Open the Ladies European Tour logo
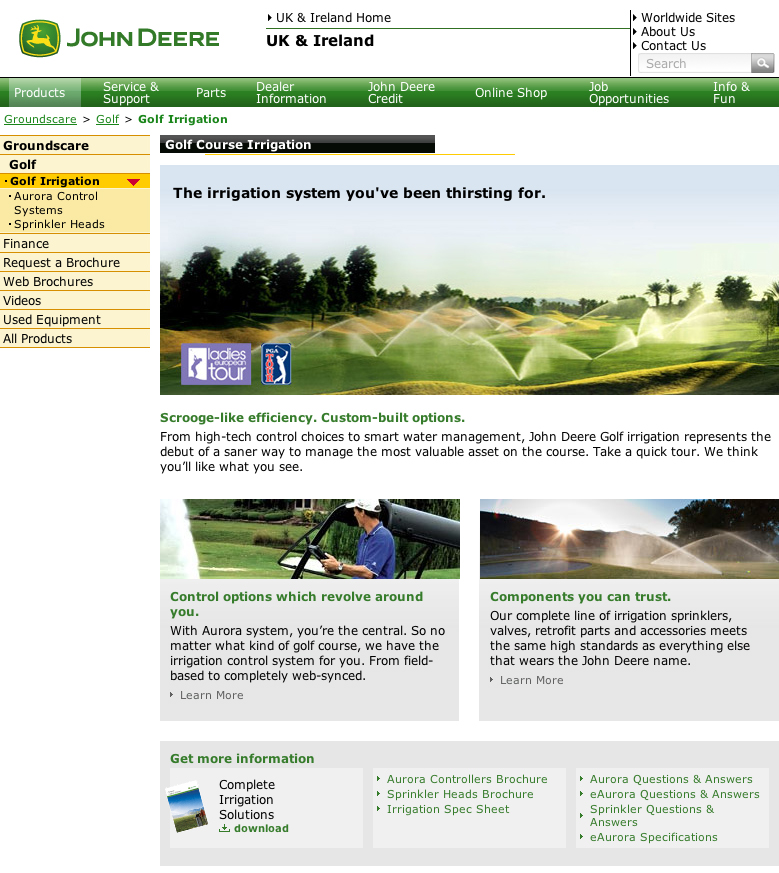779x873 pixels. point(216,364)
